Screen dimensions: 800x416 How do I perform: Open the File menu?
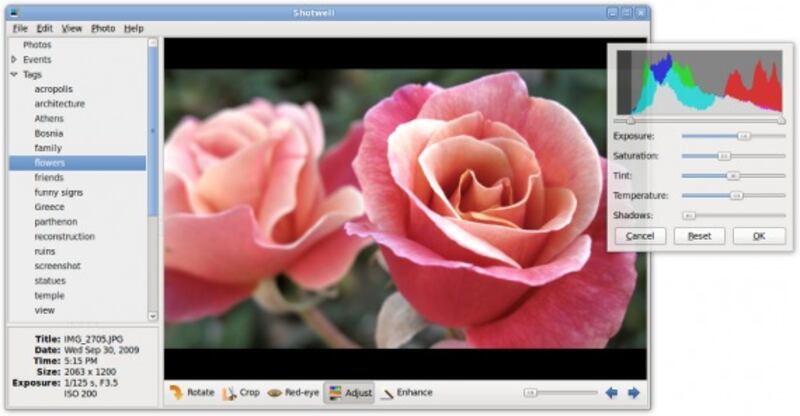coord(20,28)
